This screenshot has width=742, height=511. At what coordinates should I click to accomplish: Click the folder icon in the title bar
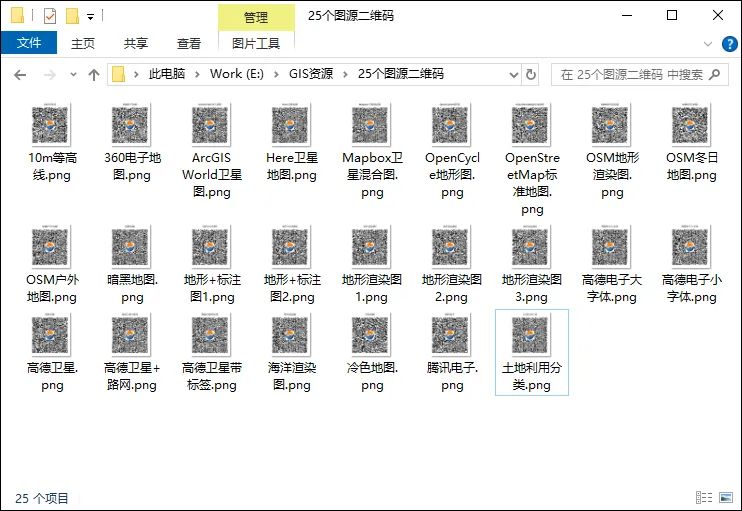click(17, 16)
